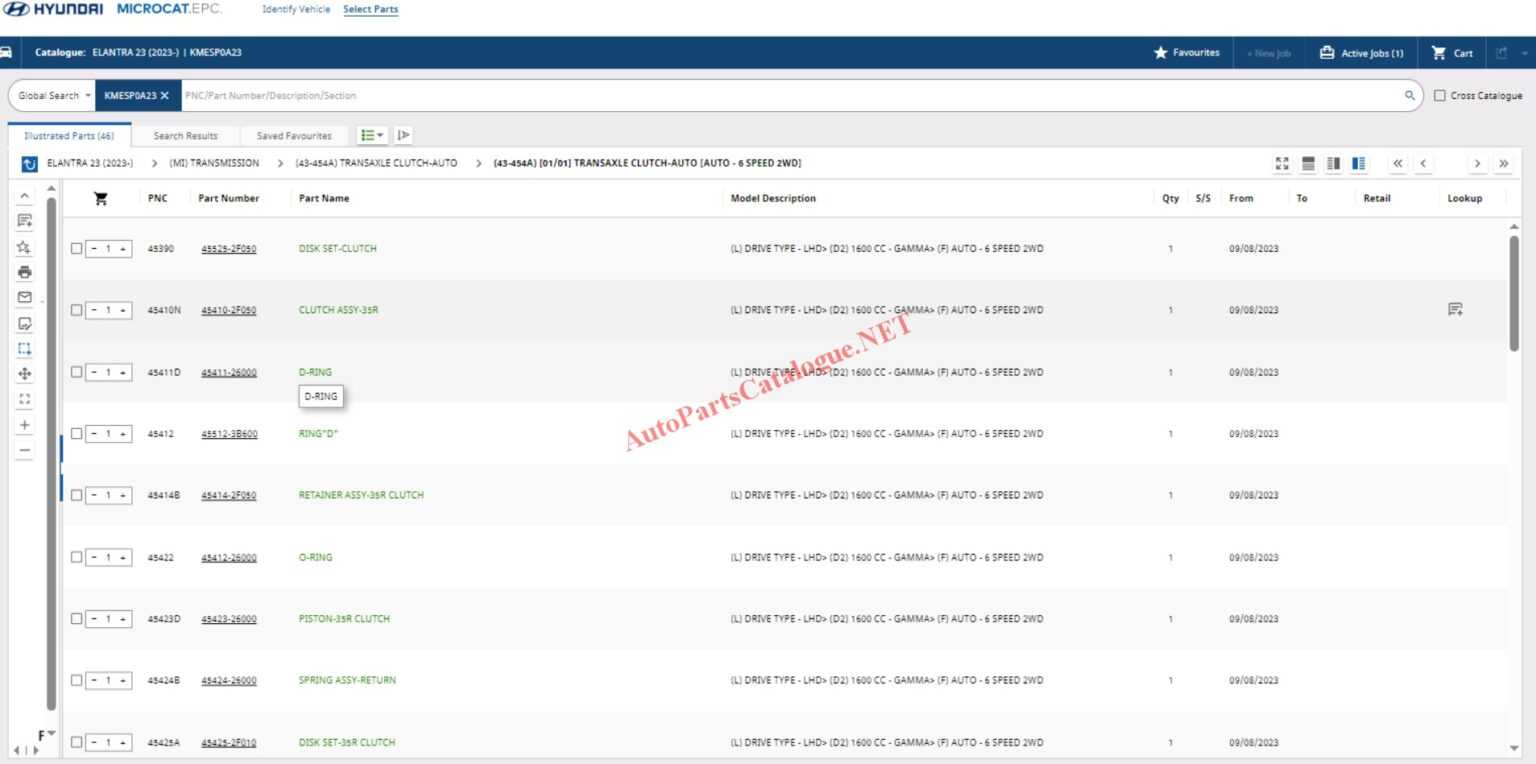Activate the marquee selection tool icon
This screenshot has width=1536, height=764.
[25, 348]
